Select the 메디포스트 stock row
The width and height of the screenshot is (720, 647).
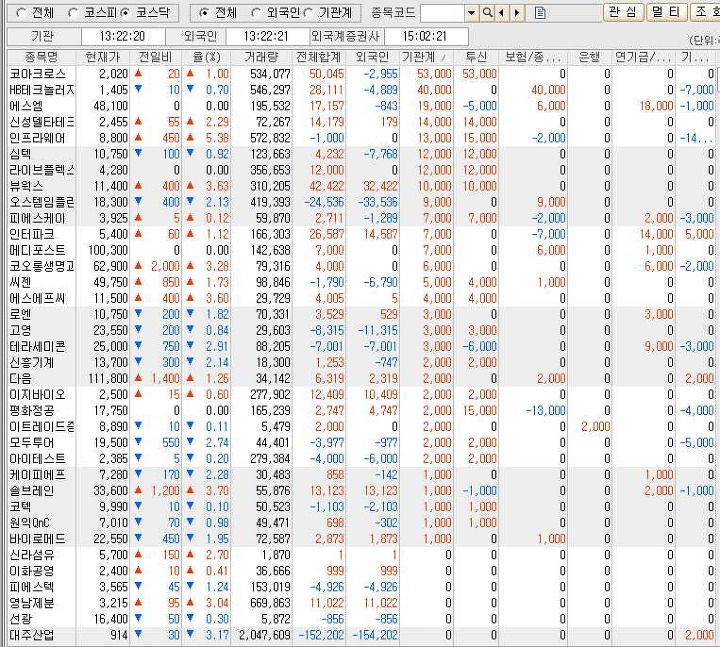click(363, 250)
